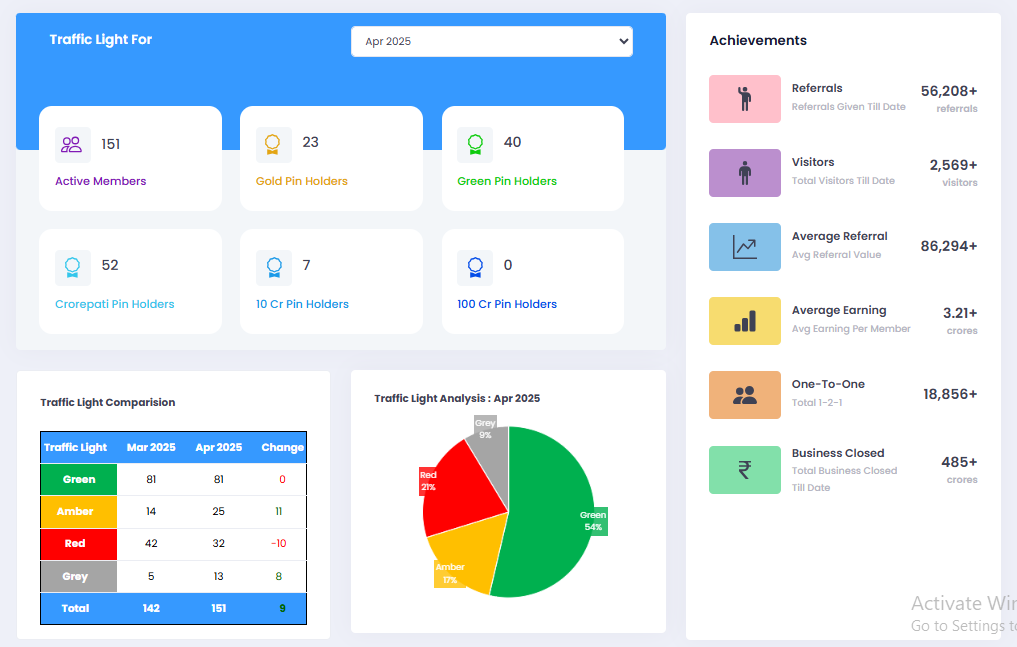Click the Business Closed rupee icon

pyautogui.click(x=744, y=470)
